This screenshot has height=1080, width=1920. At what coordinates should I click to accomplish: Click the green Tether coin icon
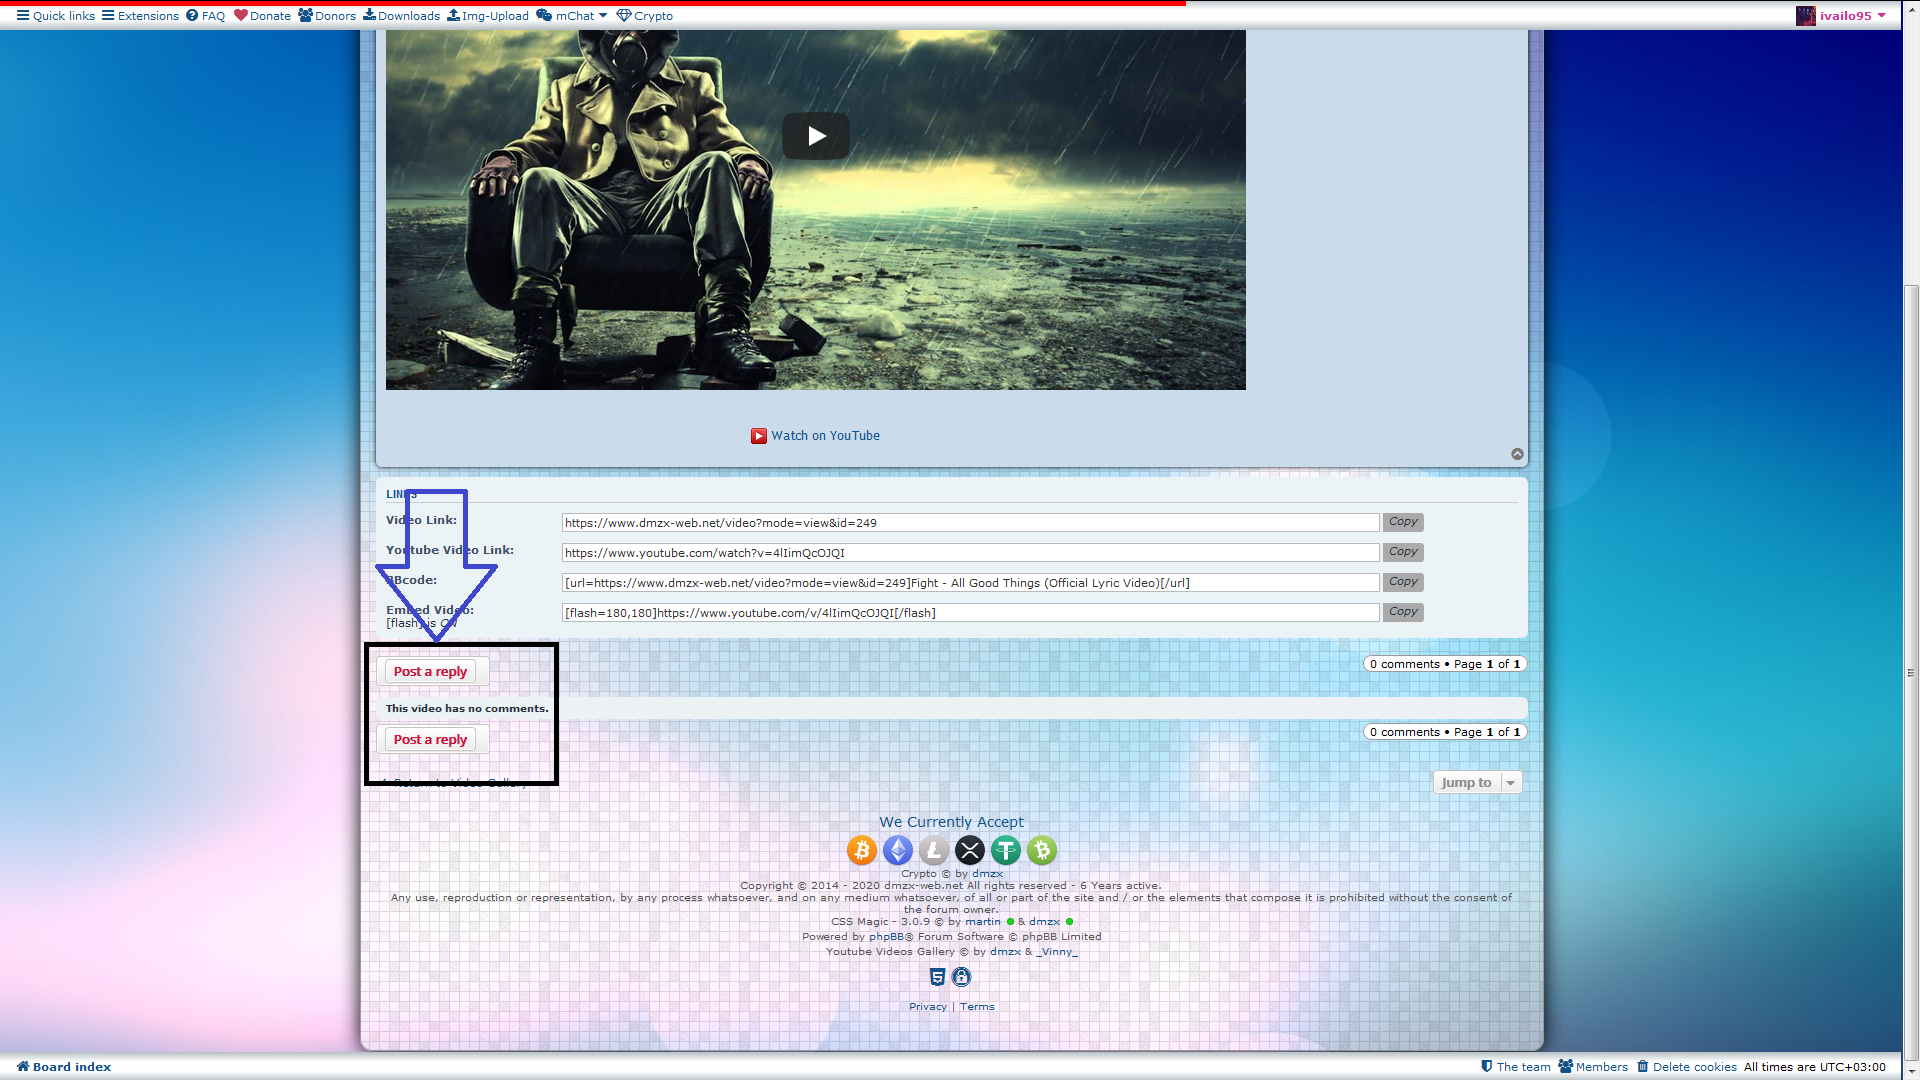coord(1005,850)
